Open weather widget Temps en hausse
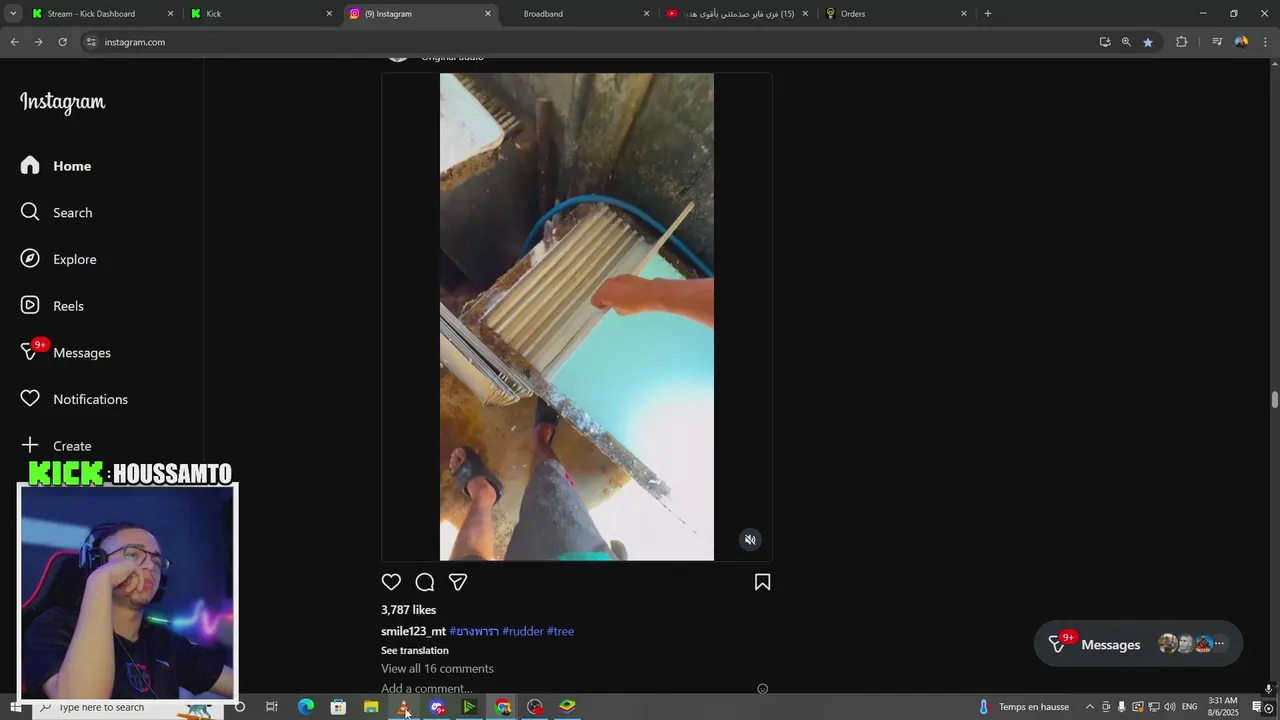 pyautogui.click(x=1024, y=707)
